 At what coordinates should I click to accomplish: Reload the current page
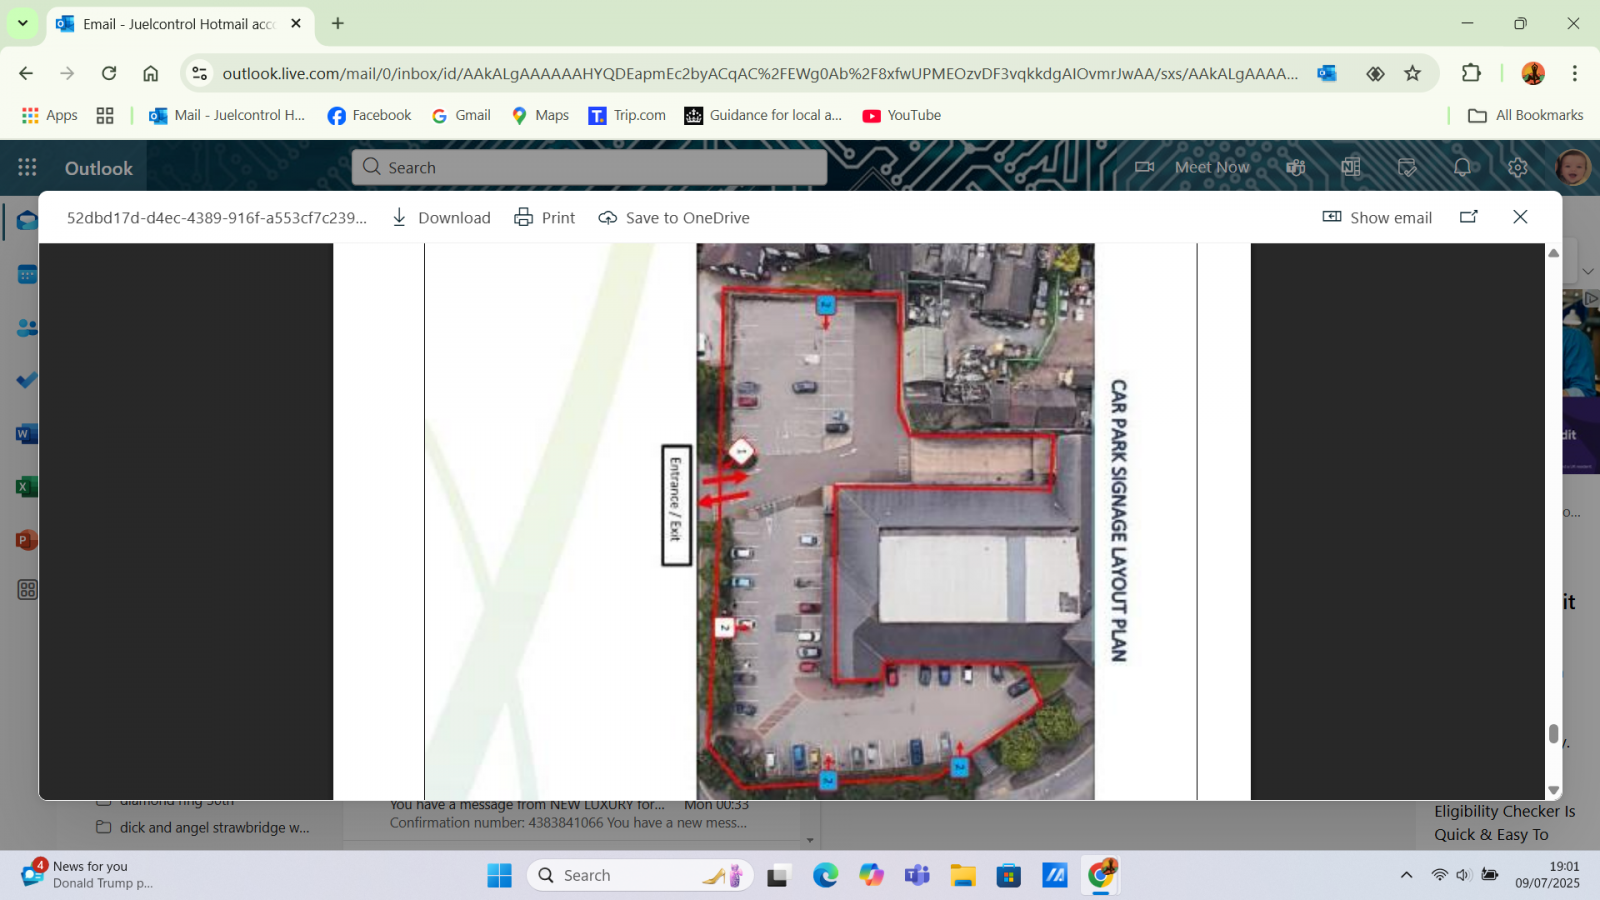click(x=109, y=73)
